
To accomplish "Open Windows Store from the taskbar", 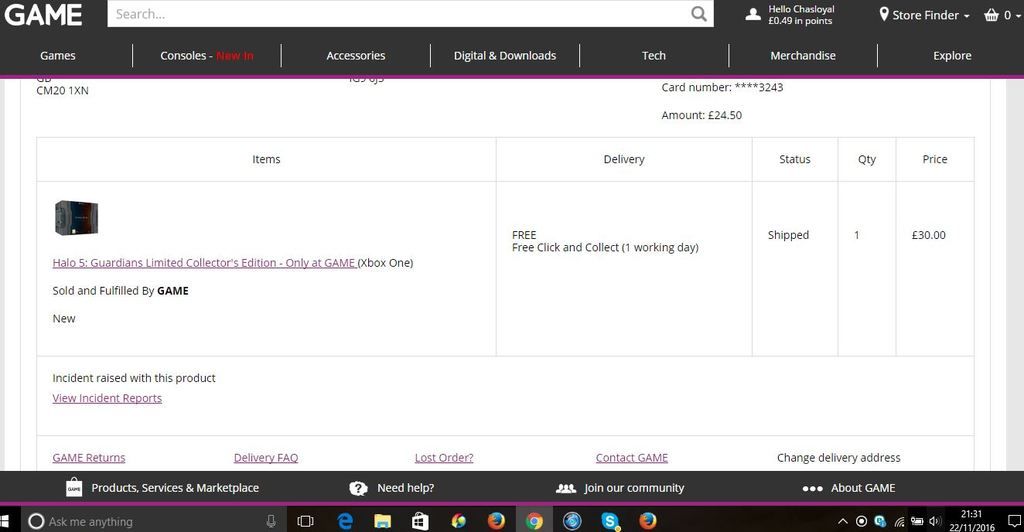I will (x=420, y=521).
